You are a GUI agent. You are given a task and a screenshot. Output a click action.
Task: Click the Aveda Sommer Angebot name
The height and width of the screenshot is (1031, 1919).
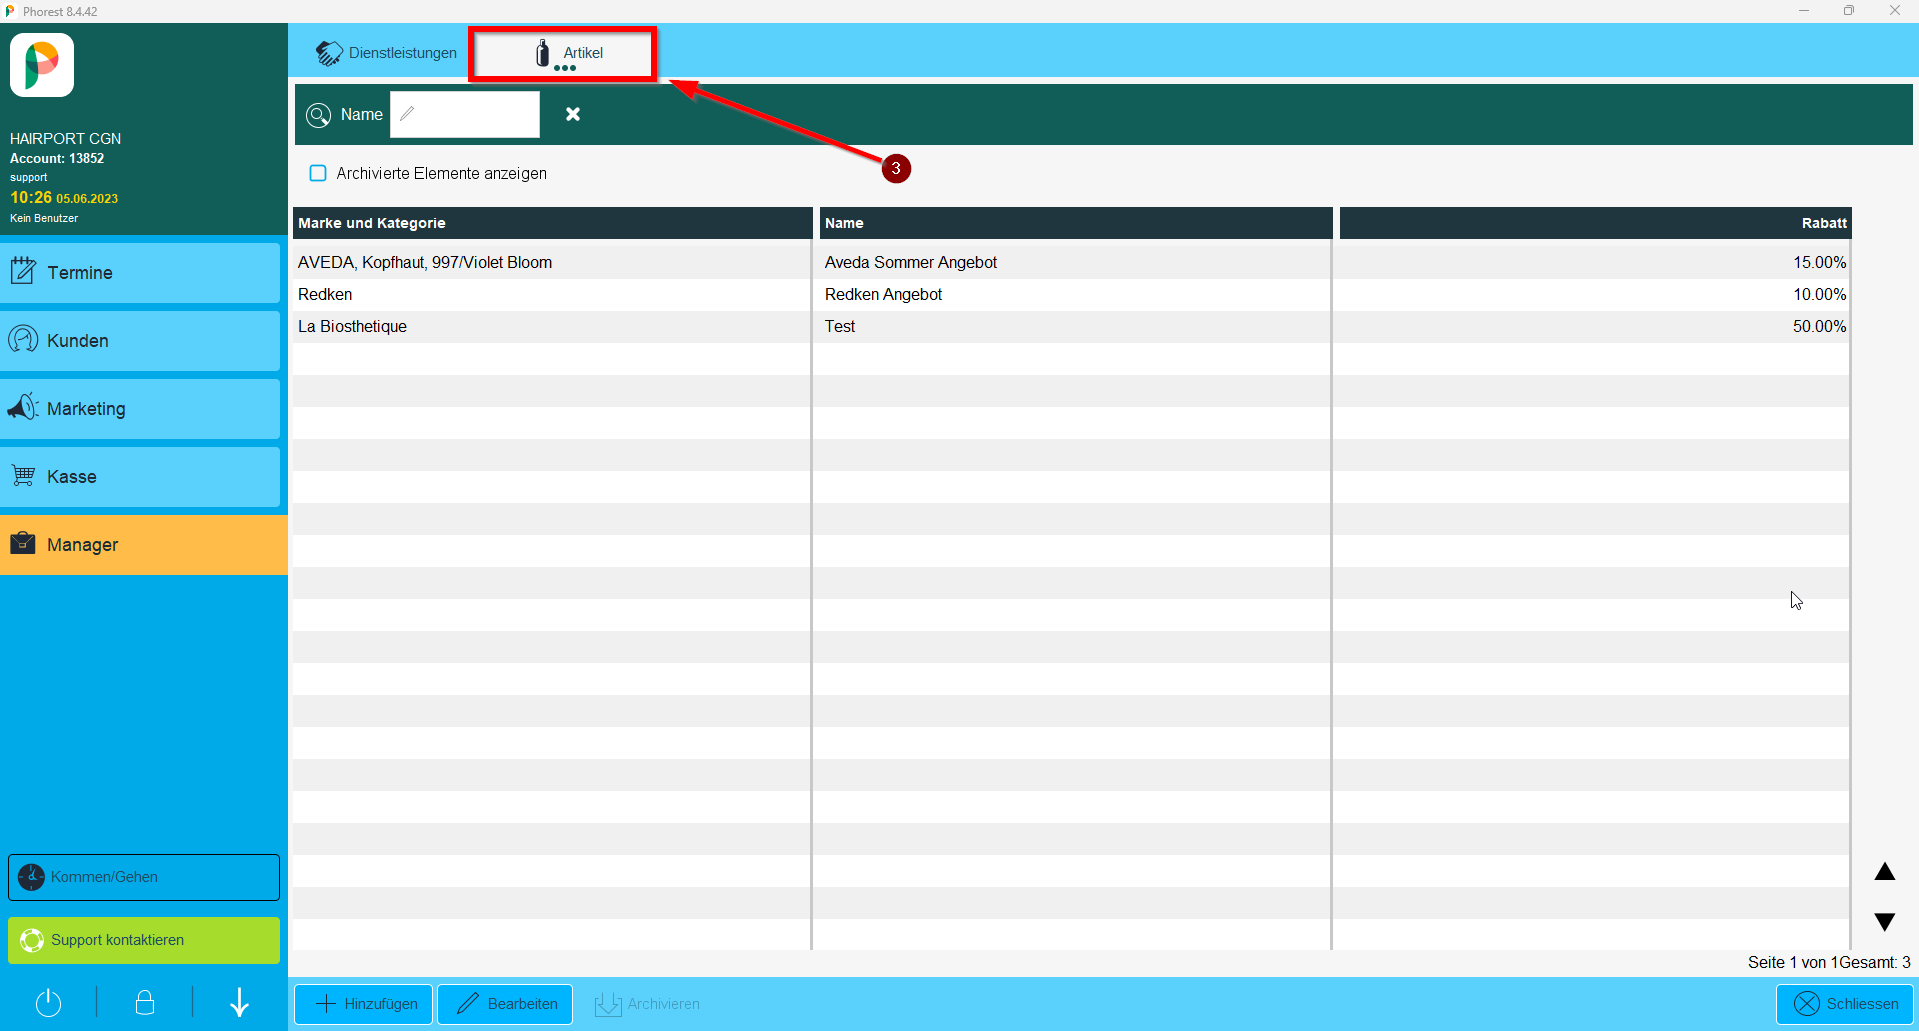[911, 262]
